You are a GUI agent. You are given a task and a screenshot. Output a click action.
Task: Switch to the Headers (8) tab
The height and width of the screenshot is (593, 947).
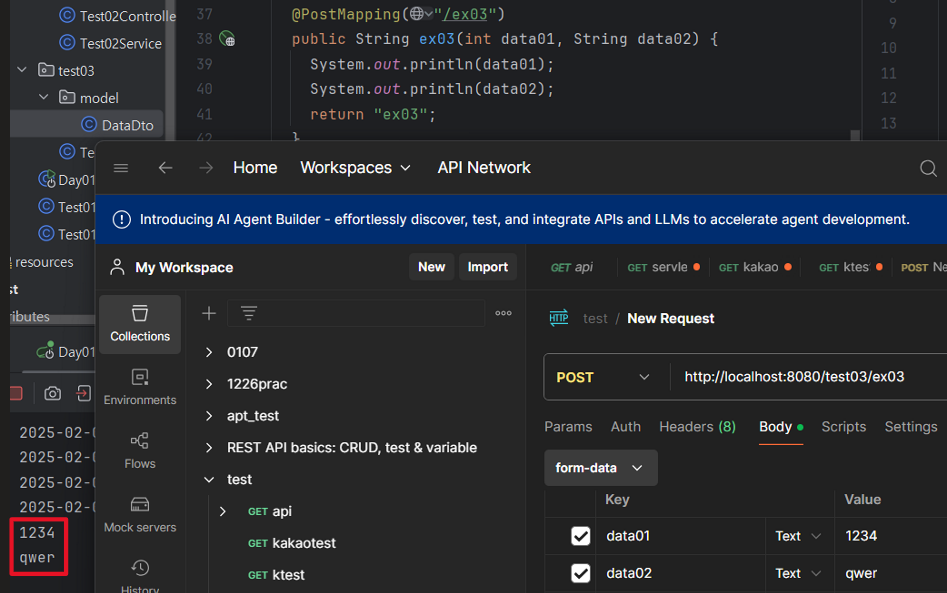coord(698,427)
